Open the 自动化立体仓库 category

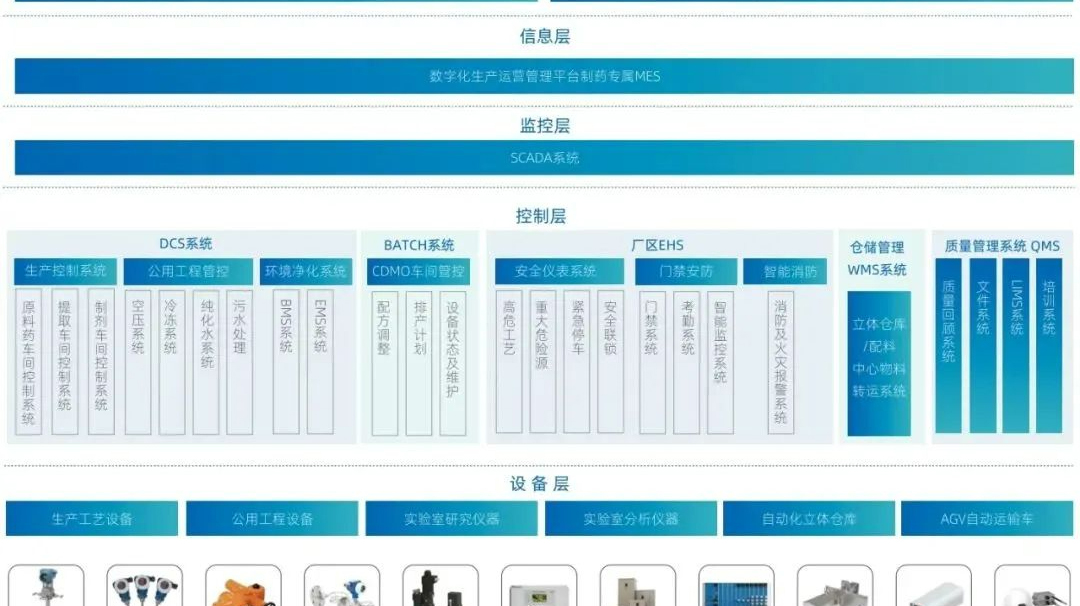(x=809, y=519)
